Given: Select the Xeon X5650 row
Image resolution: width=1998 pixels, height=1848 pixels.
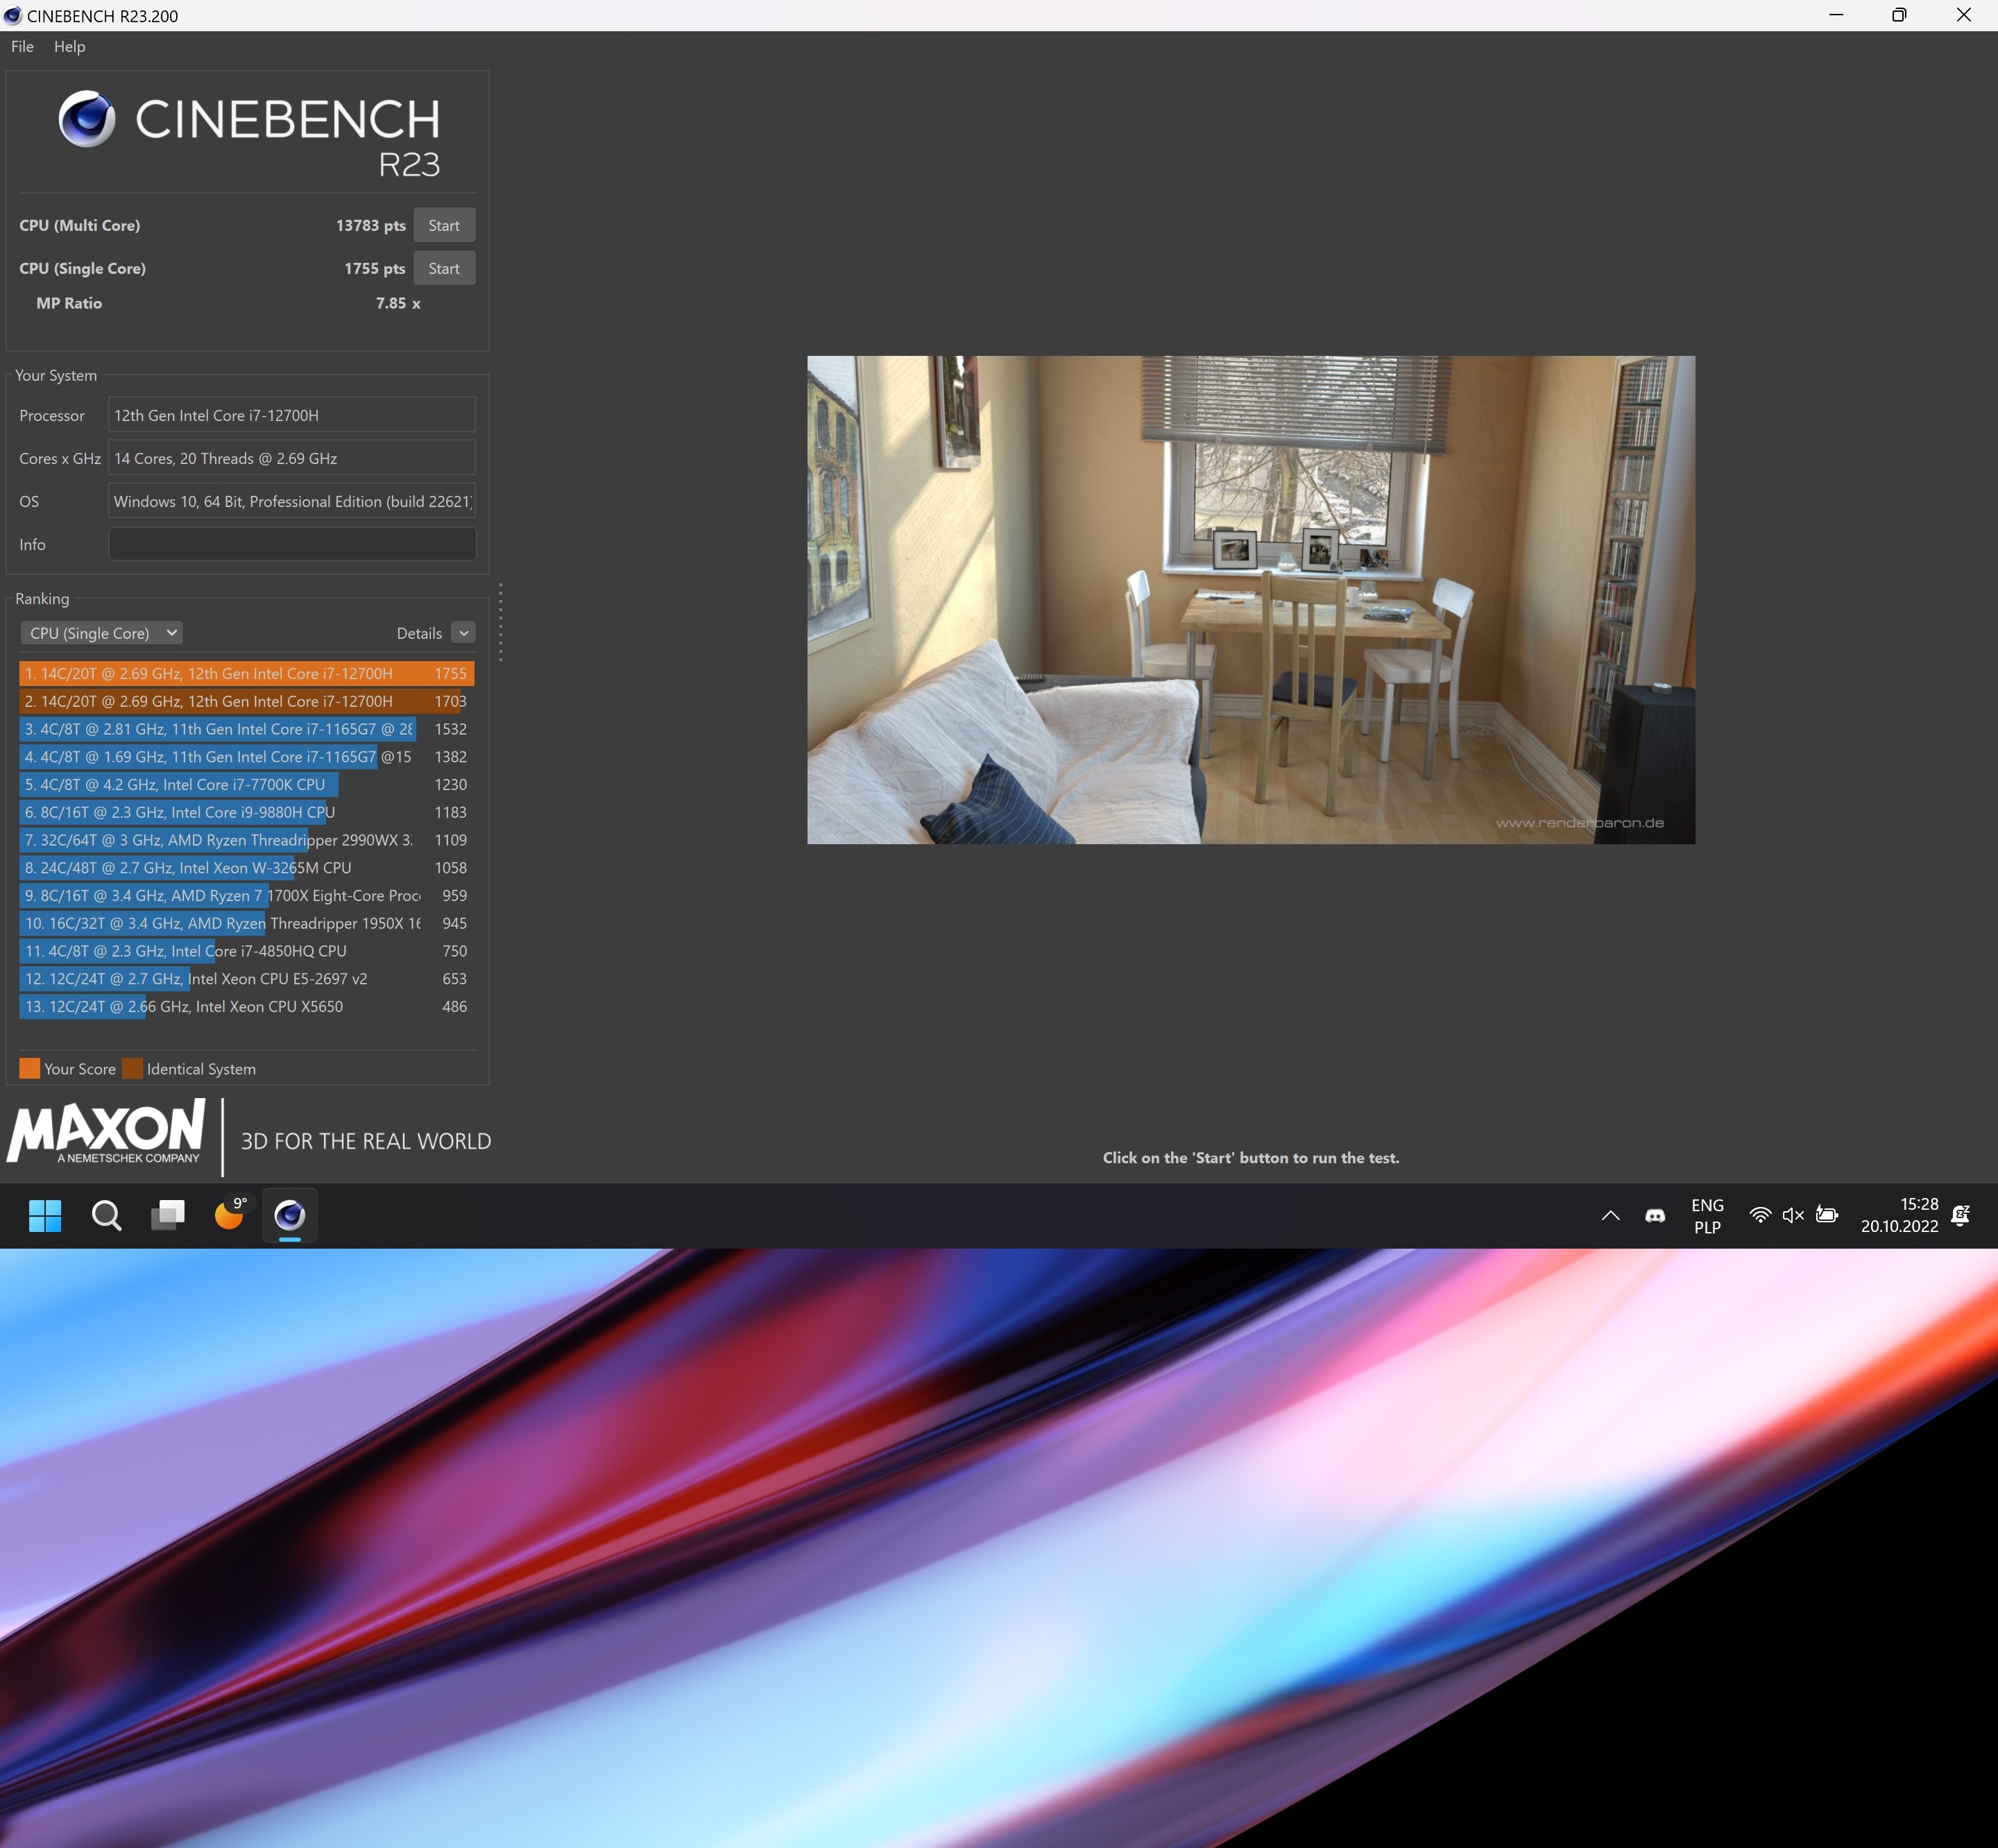Looking at the screenshot, I should (x=246, y=1007).
